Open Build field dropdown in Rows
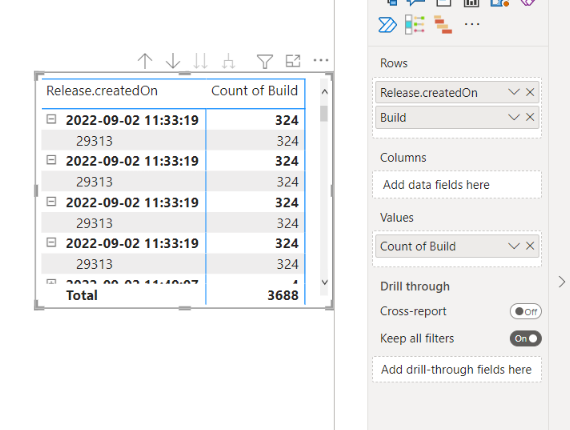 [x=513, y=117]
